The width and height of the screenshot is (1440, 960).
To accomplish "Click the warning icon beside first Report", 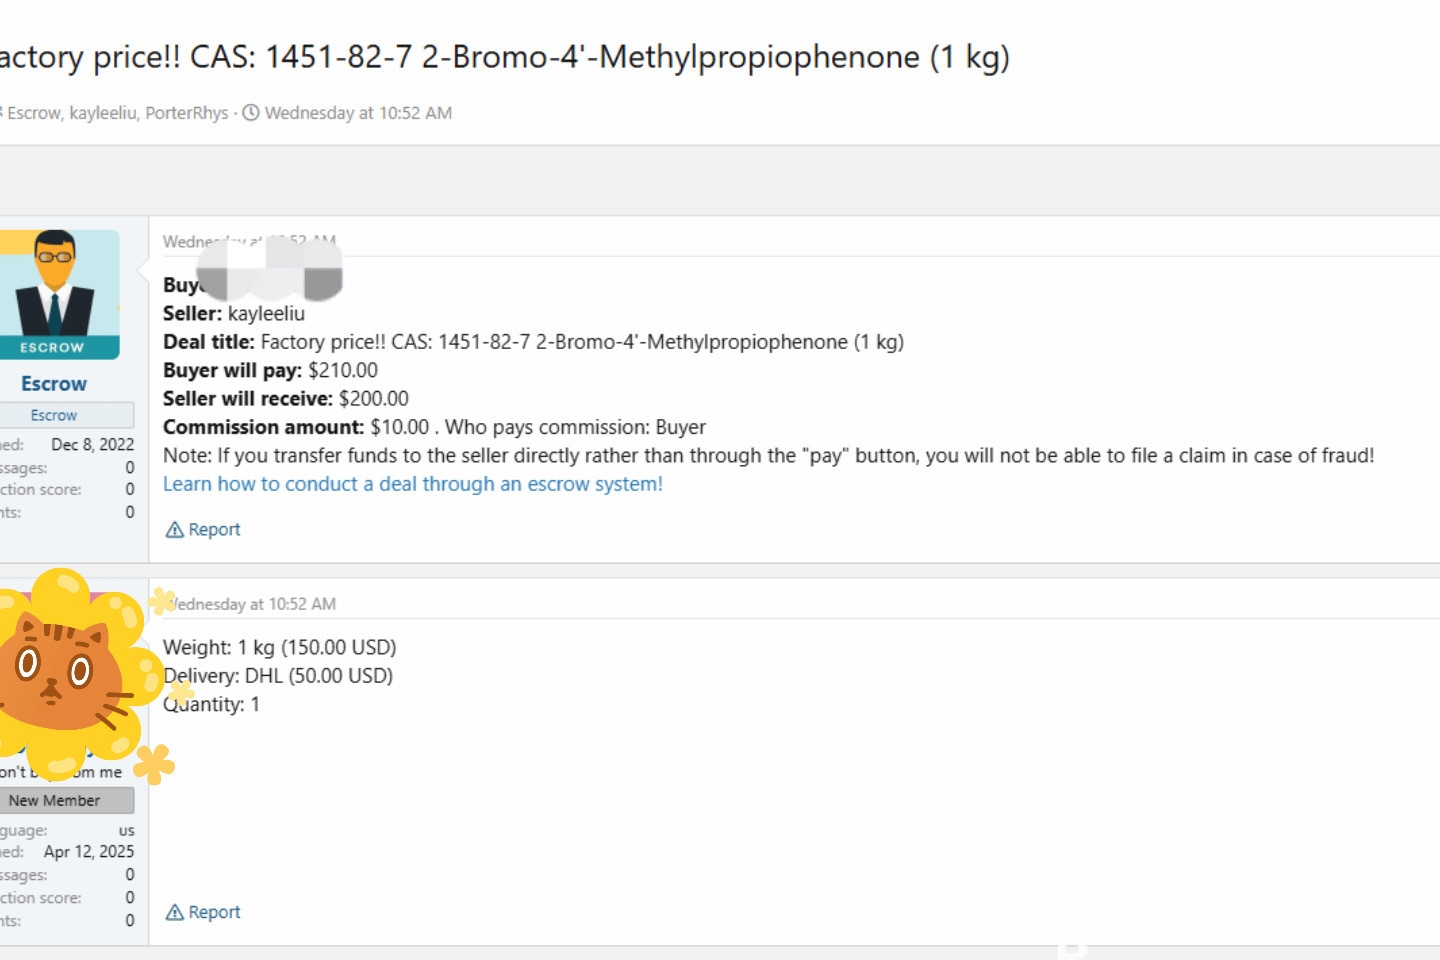I will click(x=174, y=529).
